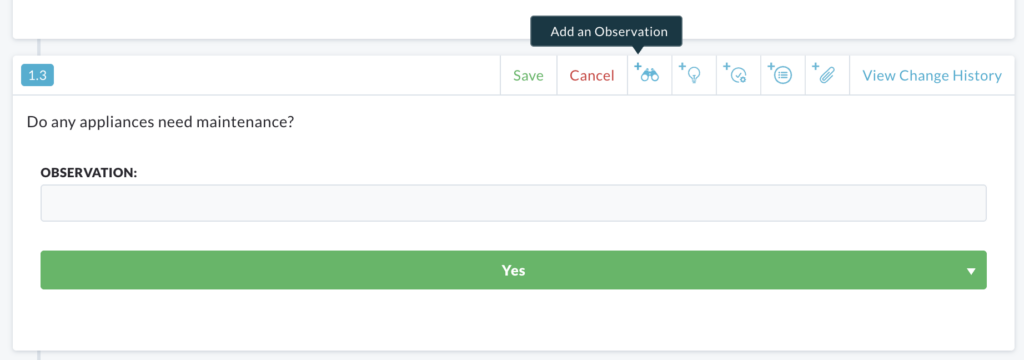Image resolution: width=1024 pixels, height=360 pixels.
Task: Expand the green Yes answer dropdown
Action: [513, 270]
